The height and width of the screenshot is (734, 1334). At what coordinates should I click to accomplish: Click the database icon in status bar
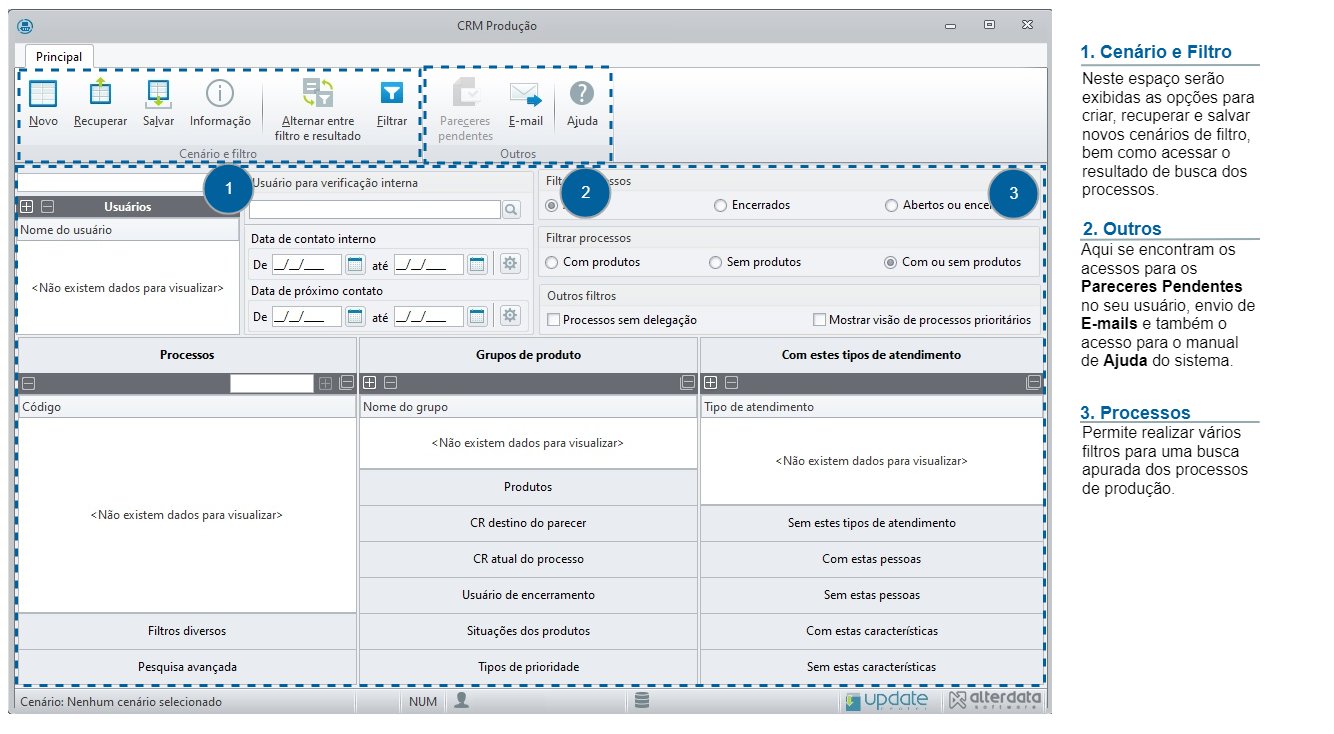pos(642,701)
